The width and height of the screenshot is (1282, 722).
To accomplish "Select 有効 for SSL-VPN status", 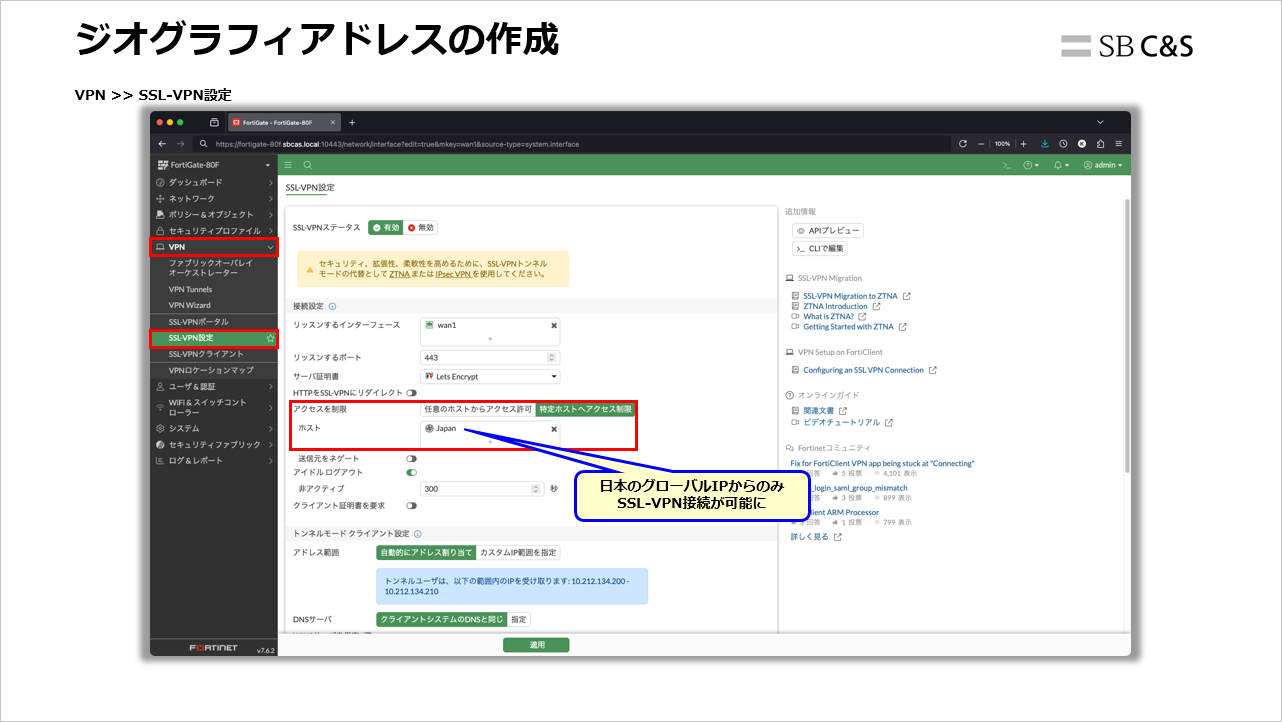I will point(386,228).
